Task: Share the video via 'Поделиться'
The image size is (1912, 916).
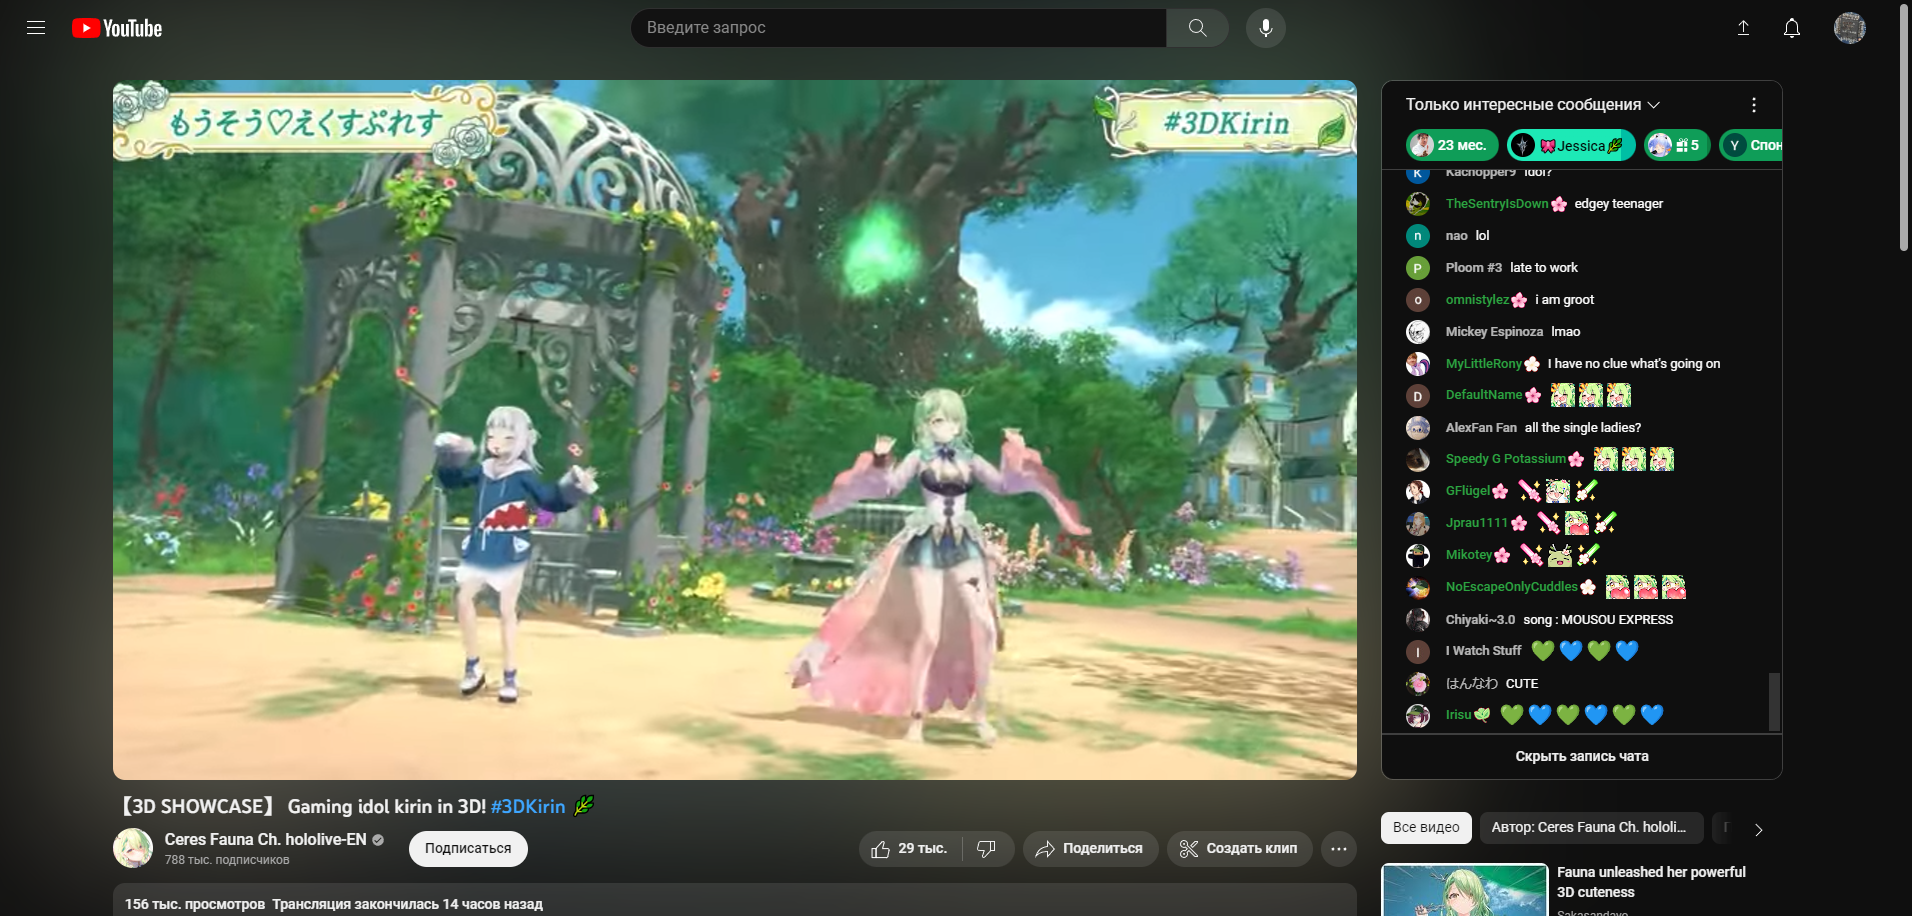Action: tap(1090, 849)
